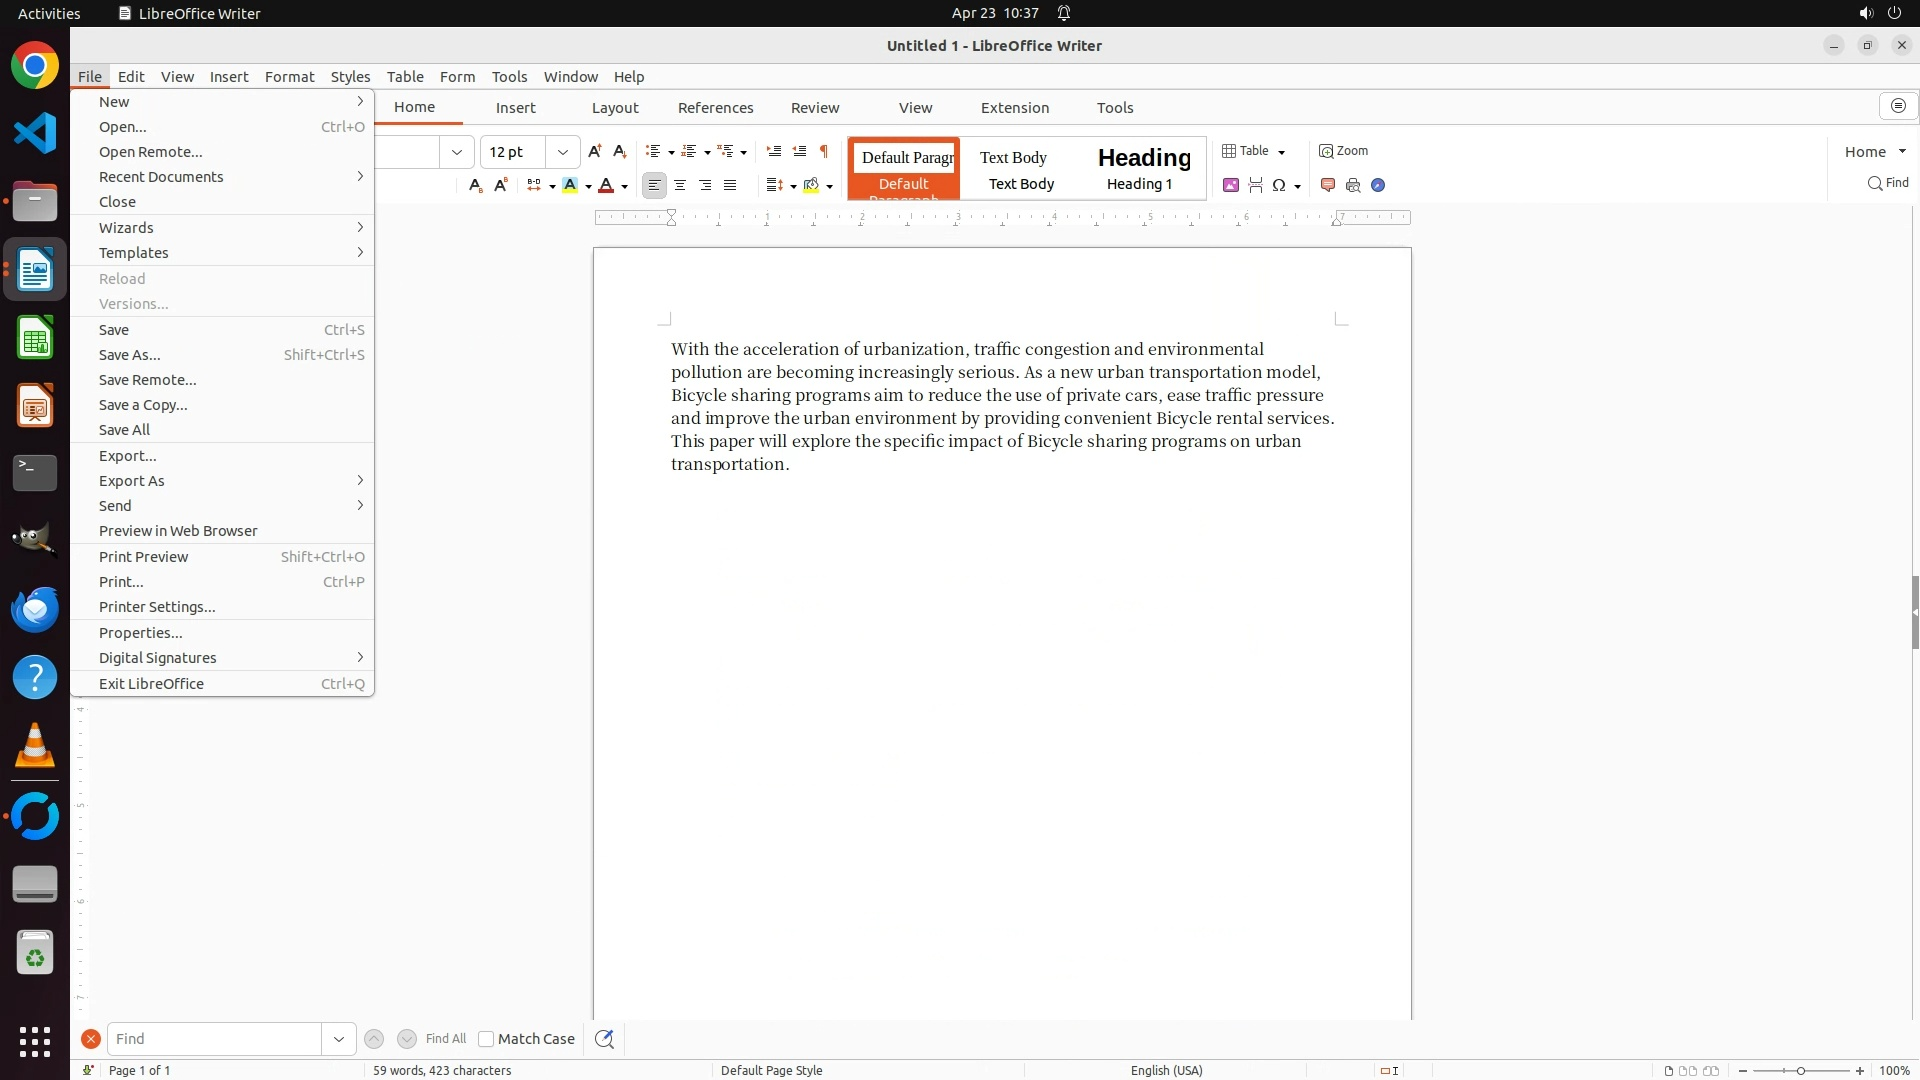Image resolution: width=1920 pixels, height=1080 pixels.
Task: Click the insert comment icon
Action: [1328, 185]
